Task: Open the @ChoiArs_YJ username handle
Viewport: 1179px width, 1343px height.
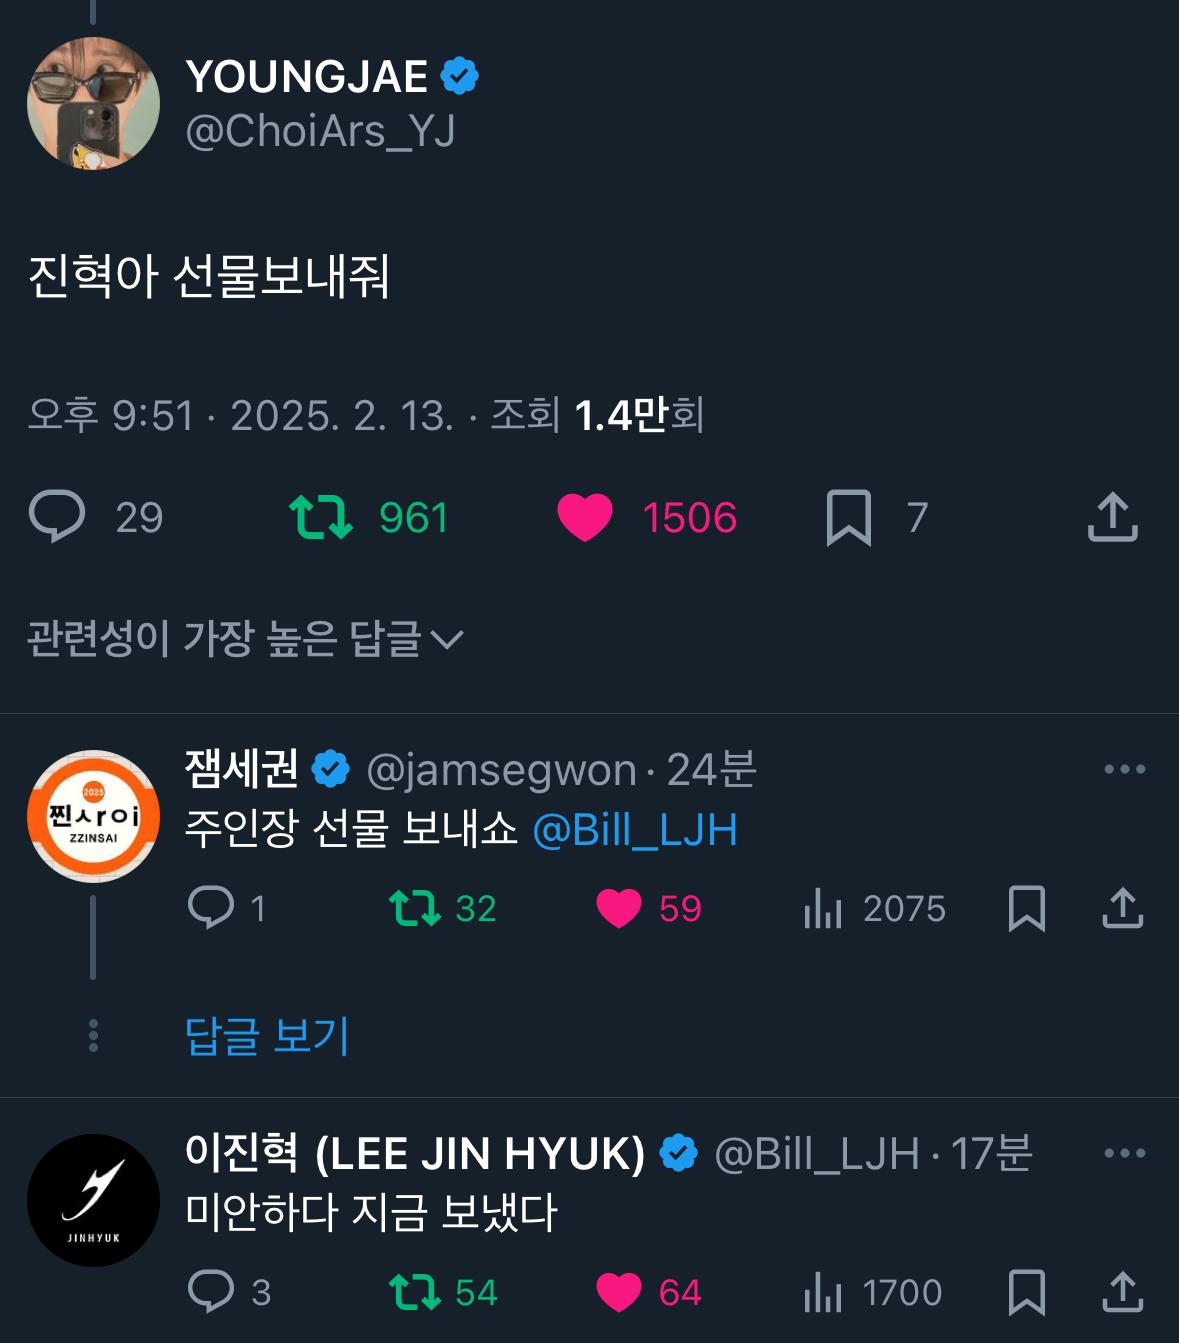Action: (320, 131)
